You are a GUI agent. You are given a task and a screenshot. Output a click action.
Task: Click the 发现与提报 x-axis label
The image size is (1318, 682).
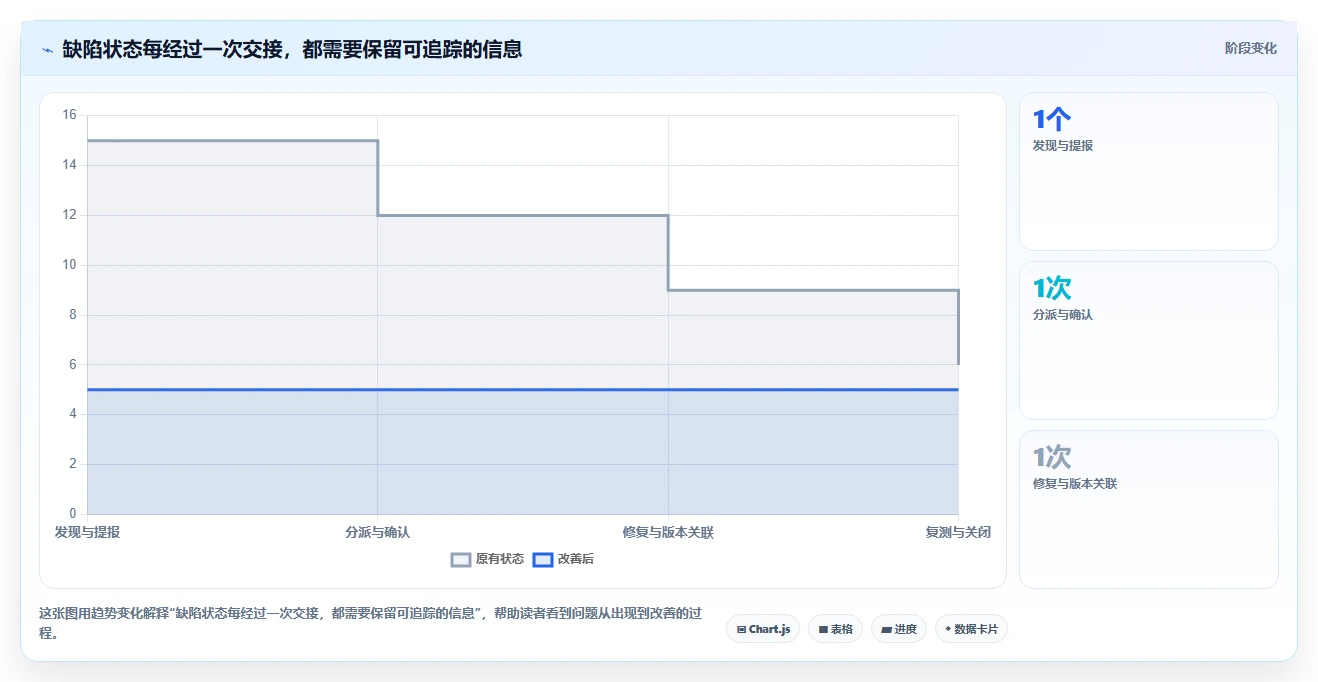(x=87, y=532)
